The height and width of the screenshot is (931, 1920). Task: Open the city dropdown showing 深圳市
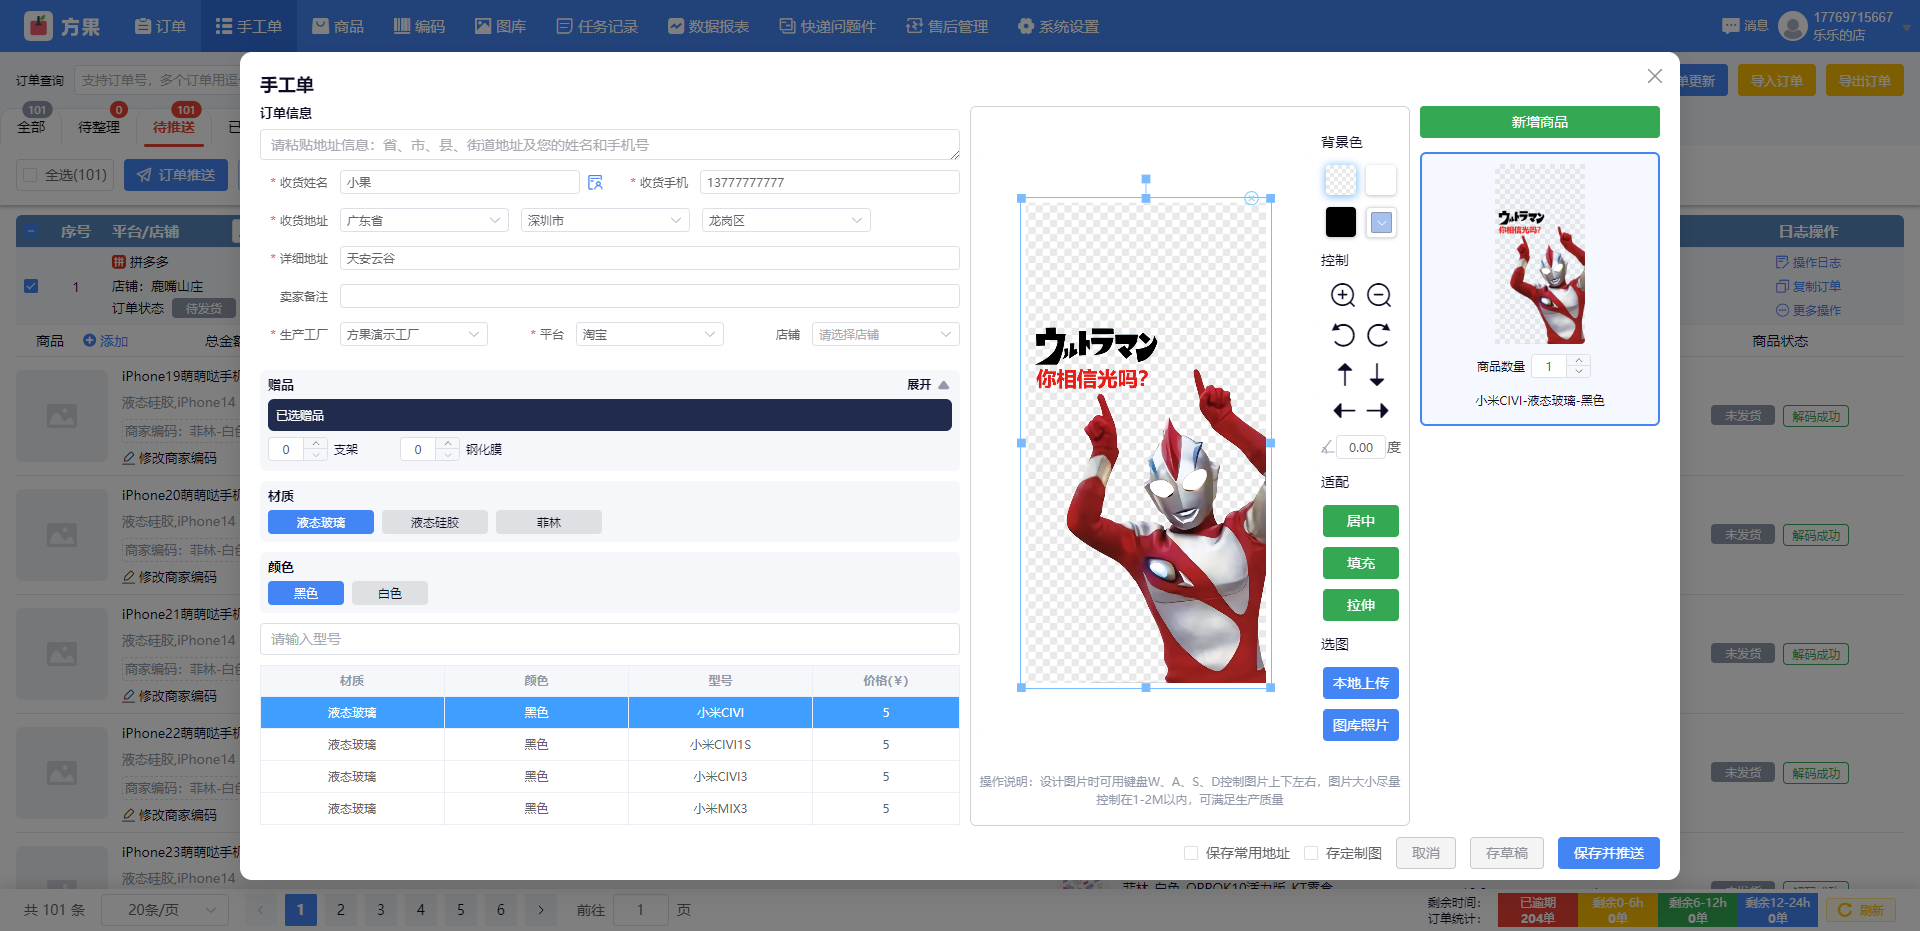pos(605,220)
